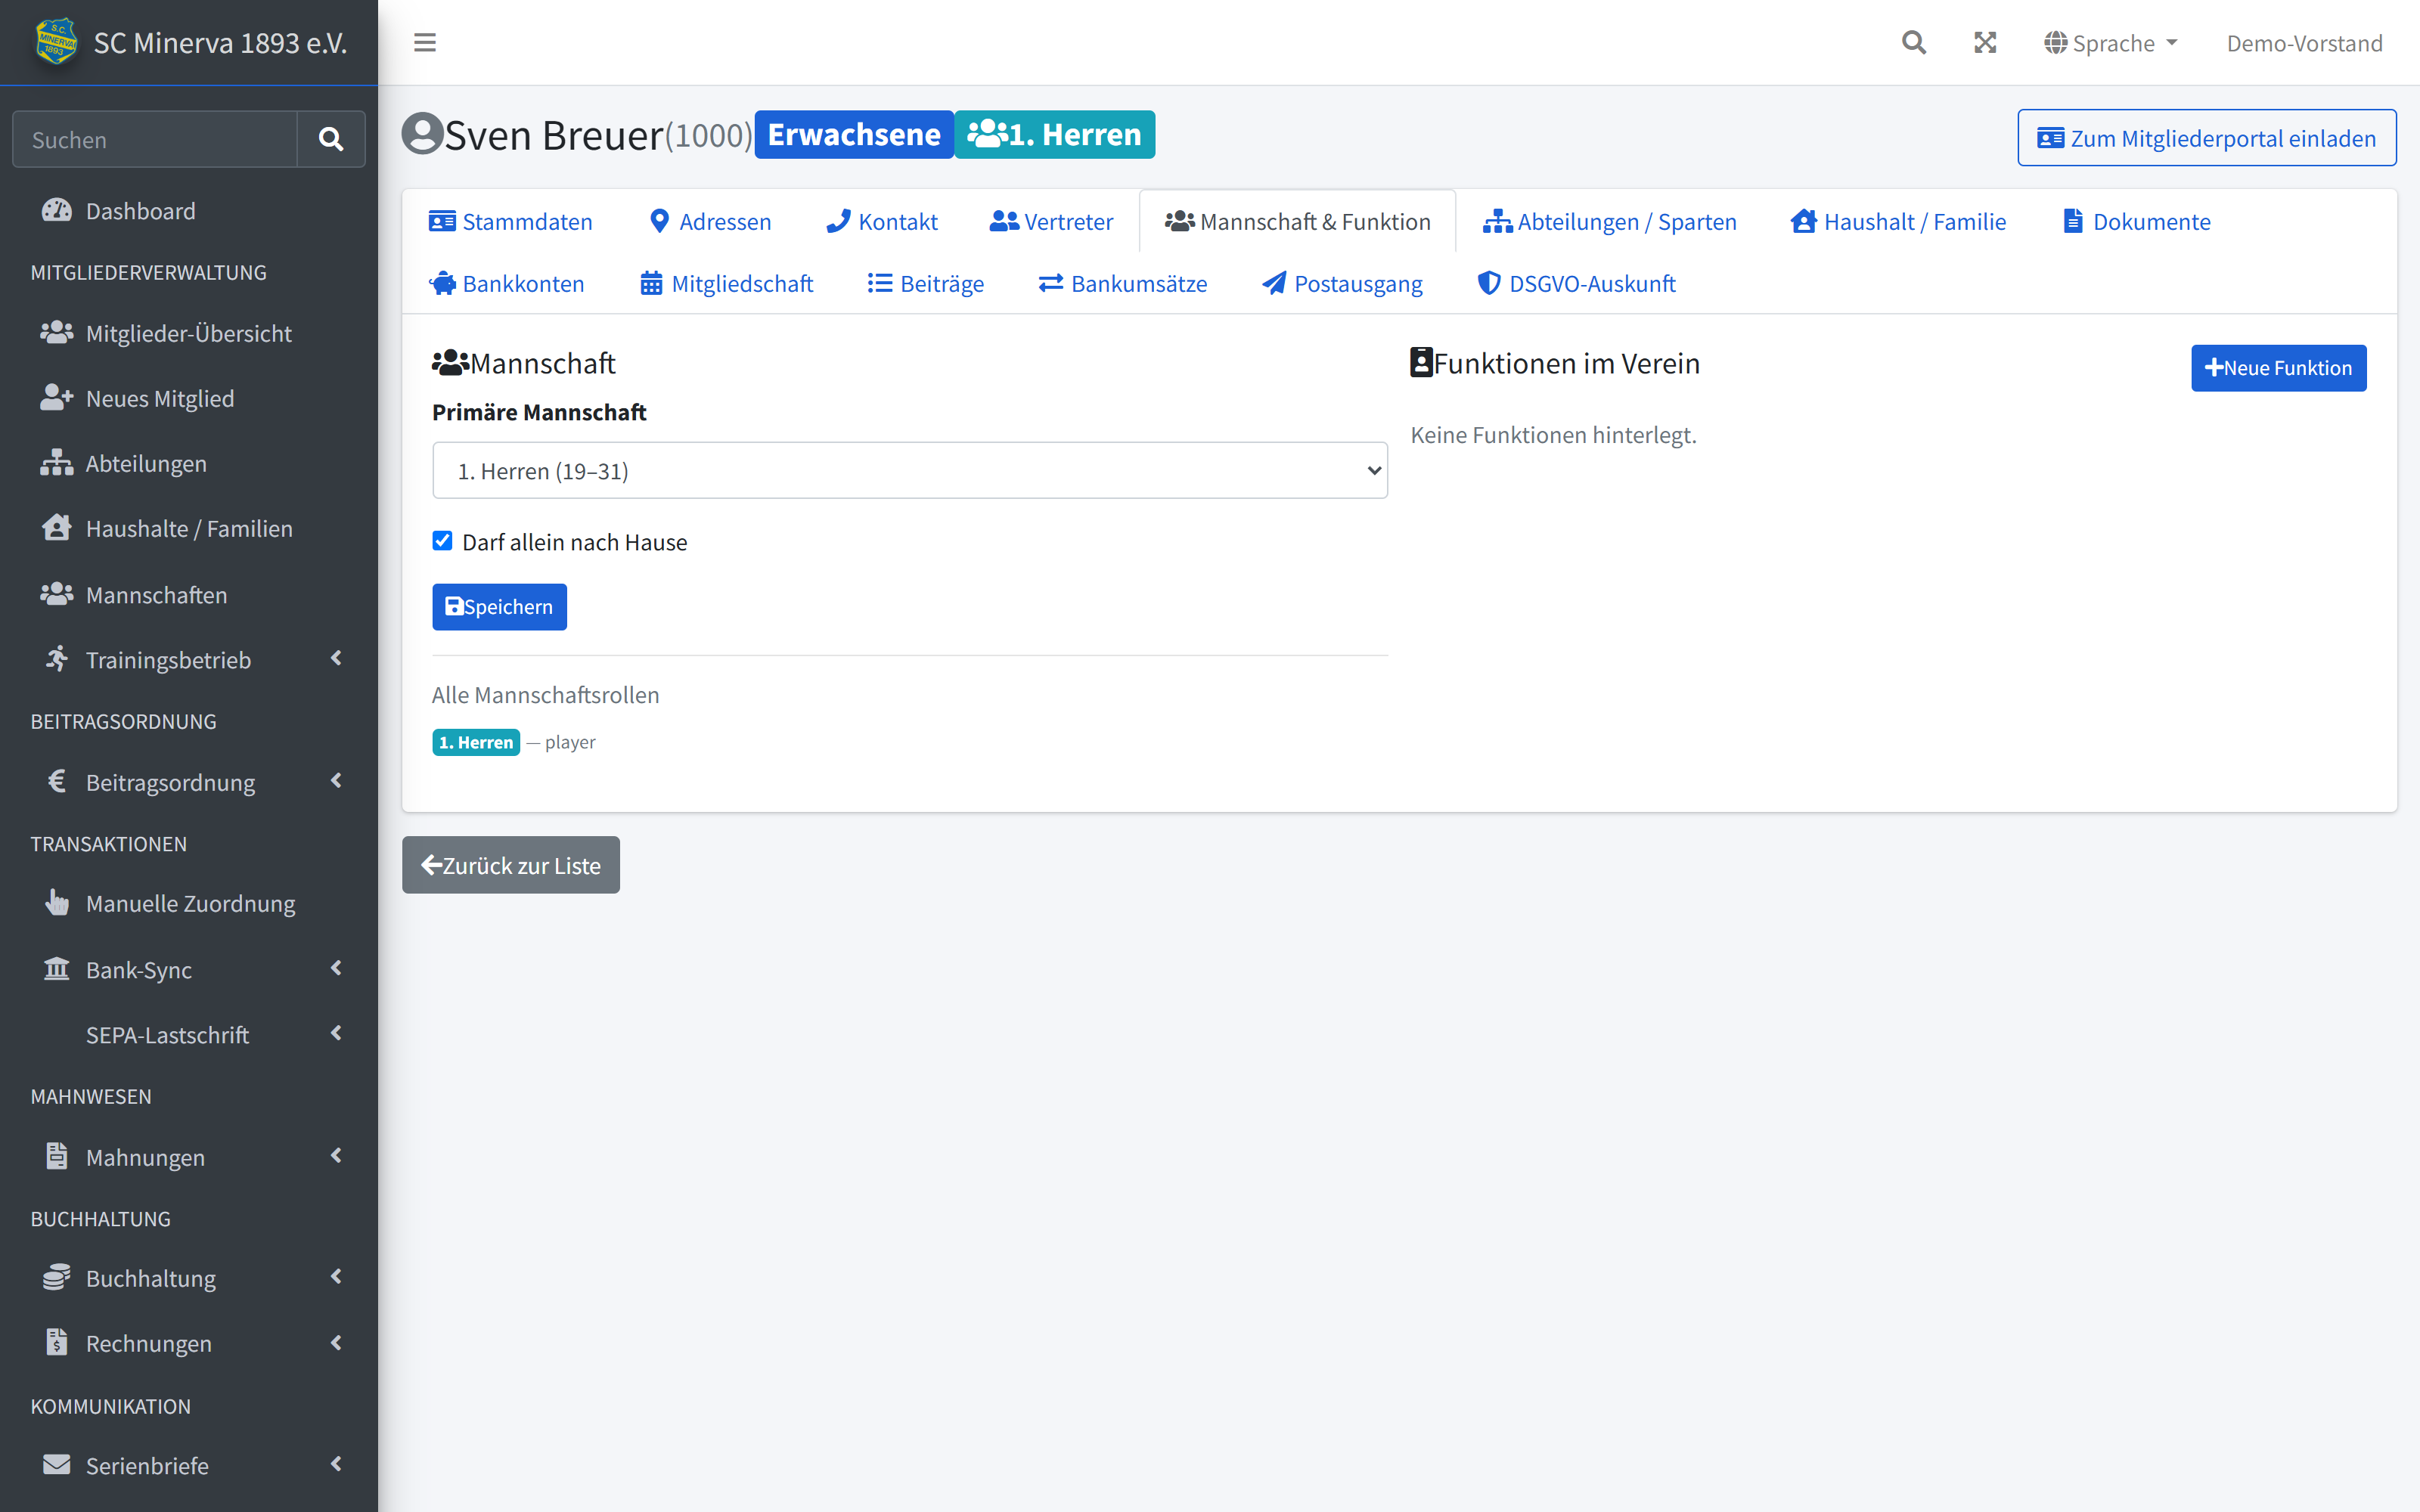Click the Neues Mitglied user-plus icon
2420x1512 pixels.
tap(57, 398)
